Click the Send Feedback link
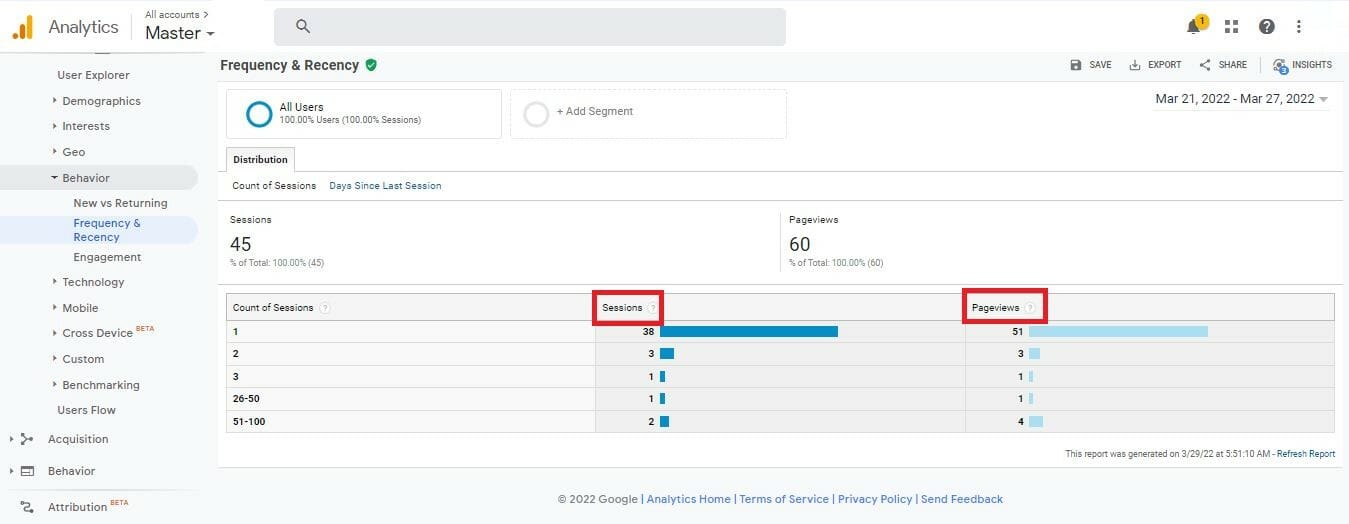Viewport: 1349px width, 524px height. pyautogui.click(x=962, y=499)
